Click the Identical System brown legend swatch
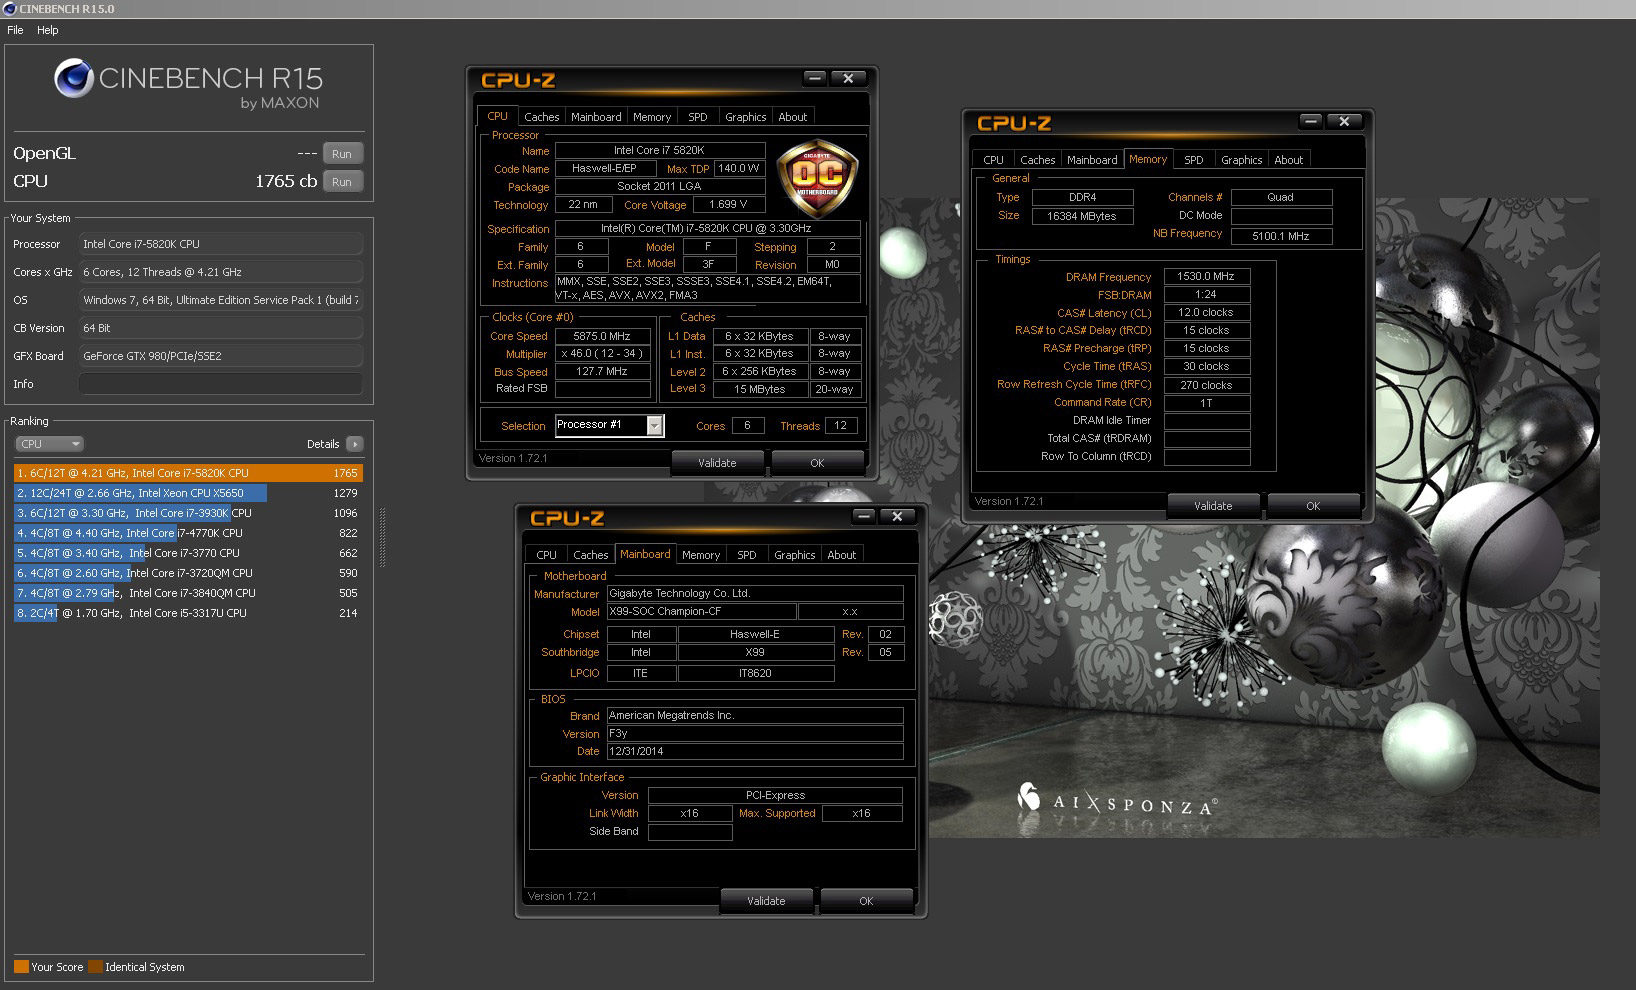The height and width of the screenshot is (990, 1636). click(95, 967)
